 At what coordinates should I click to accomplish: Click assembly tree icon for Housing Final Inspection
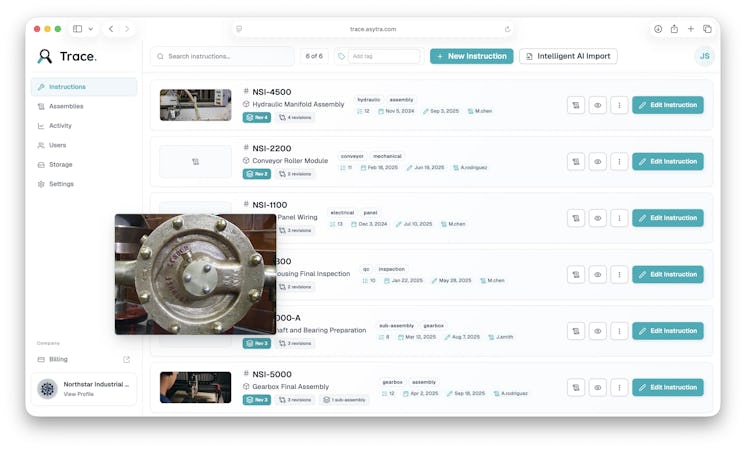pyautogui.click(x=576, y=274)
